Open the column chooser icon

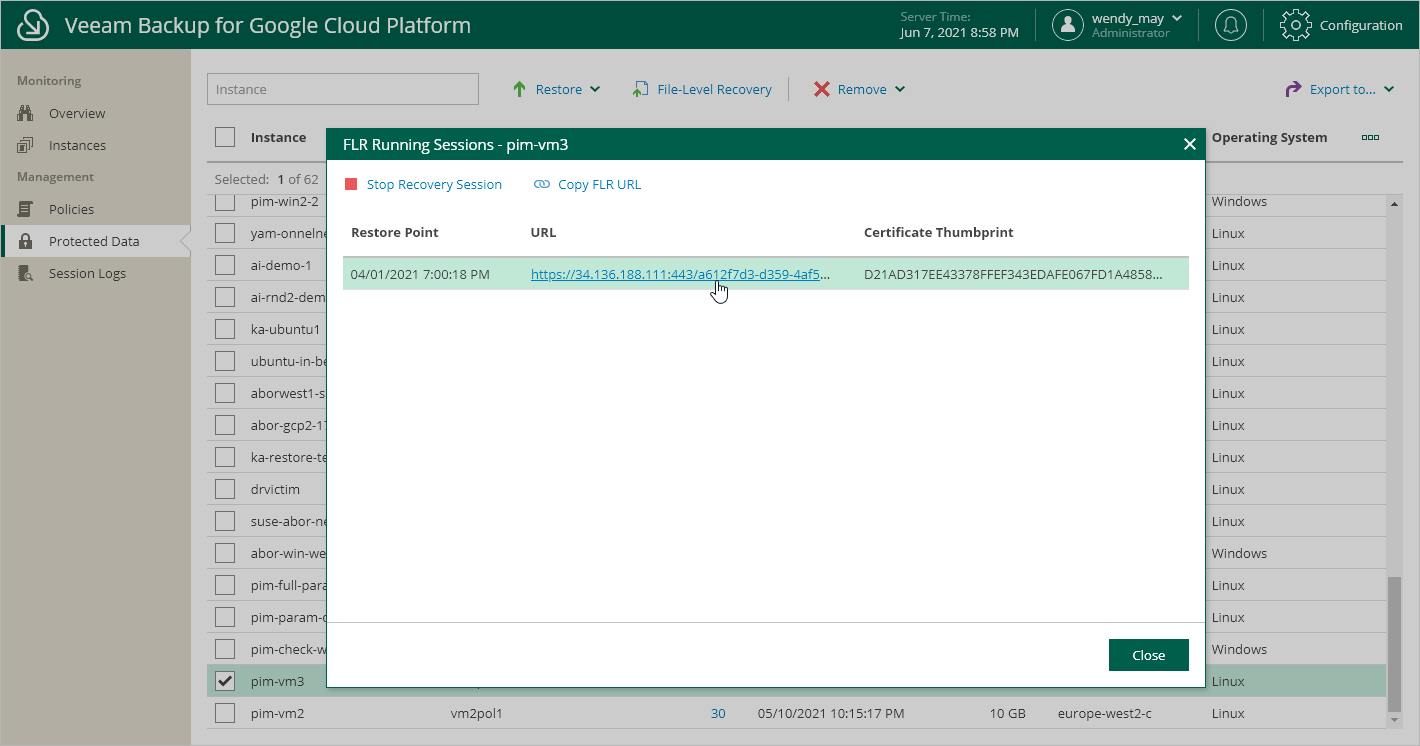click(x=1370, y=137)
